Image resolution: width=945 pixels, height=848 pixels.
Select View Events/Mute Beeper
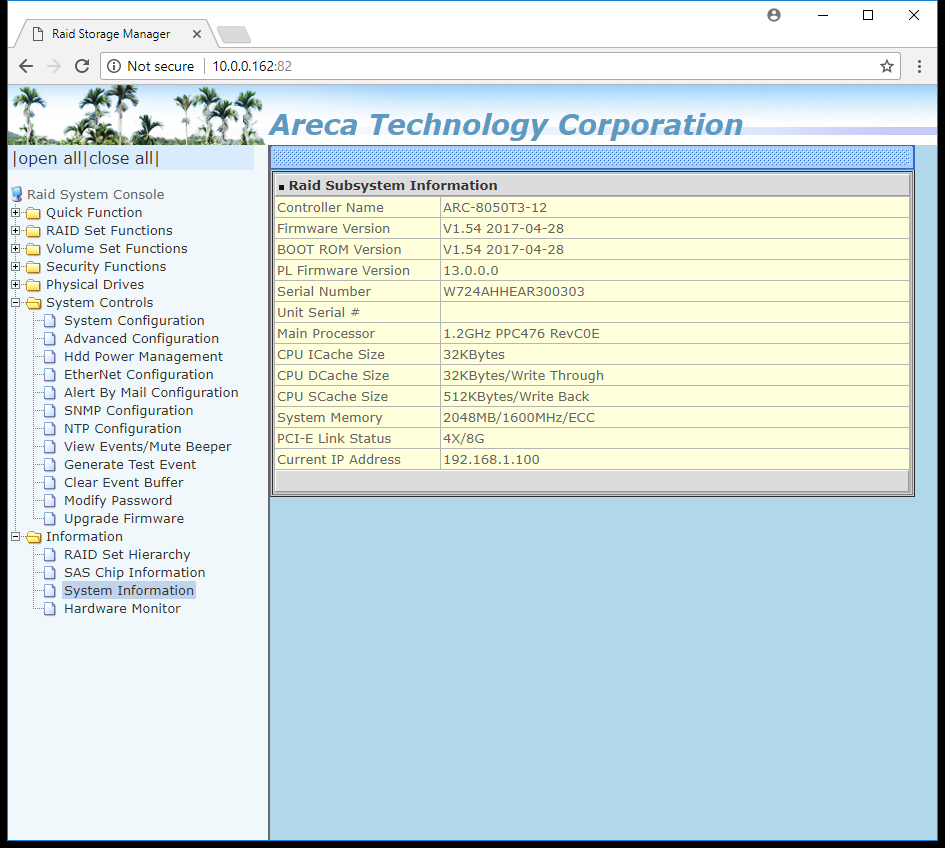point(148,447)
